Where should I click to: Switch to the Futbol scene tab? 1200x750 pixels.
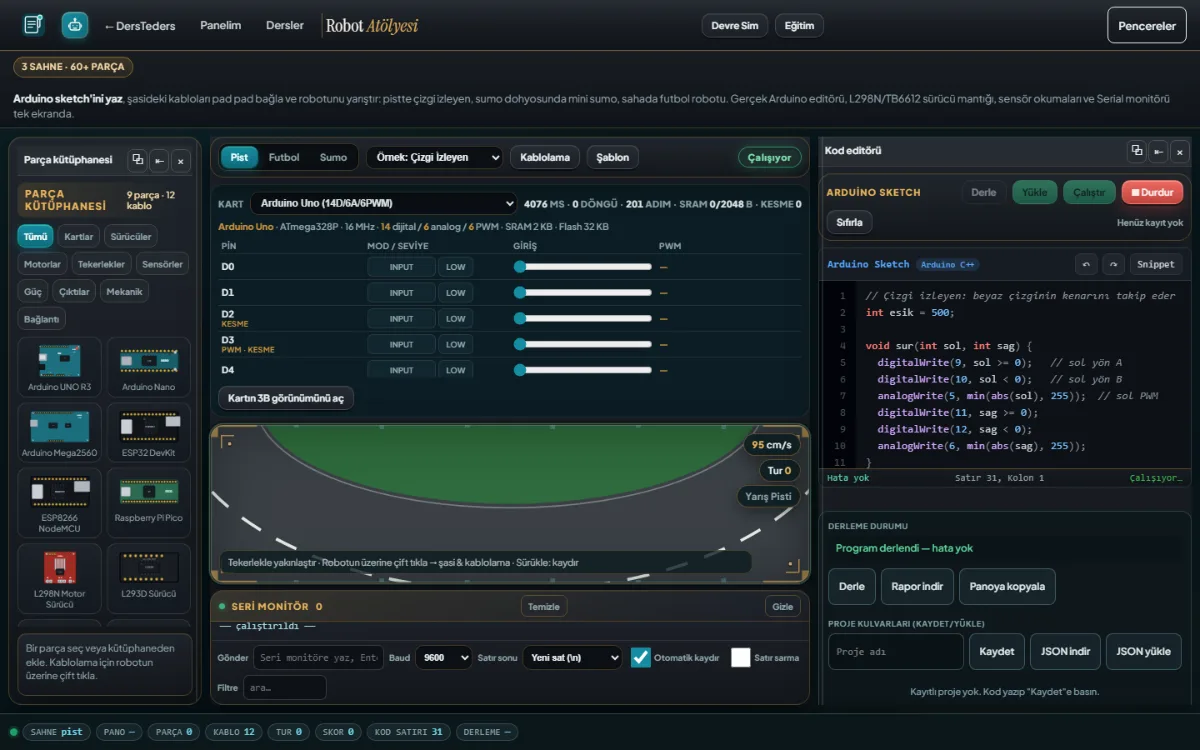tap(284, 157)
